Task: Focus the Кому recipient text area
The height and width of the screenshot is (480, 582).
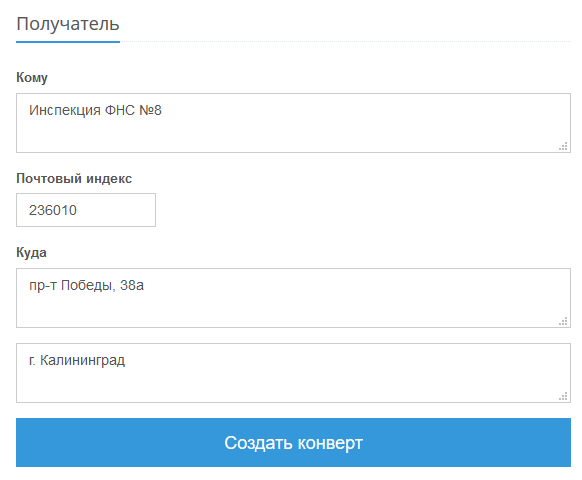Action: [293, 123]
